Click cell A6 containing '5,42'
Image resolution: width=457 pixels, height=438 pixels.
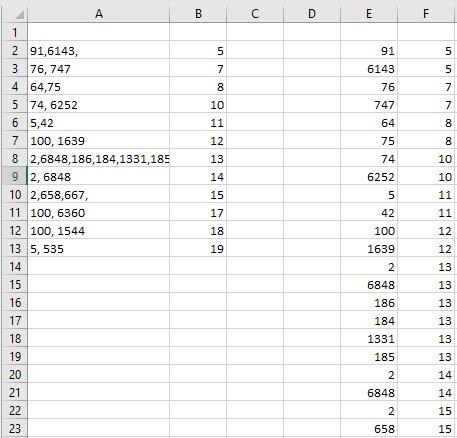click(x=98, y=123)
